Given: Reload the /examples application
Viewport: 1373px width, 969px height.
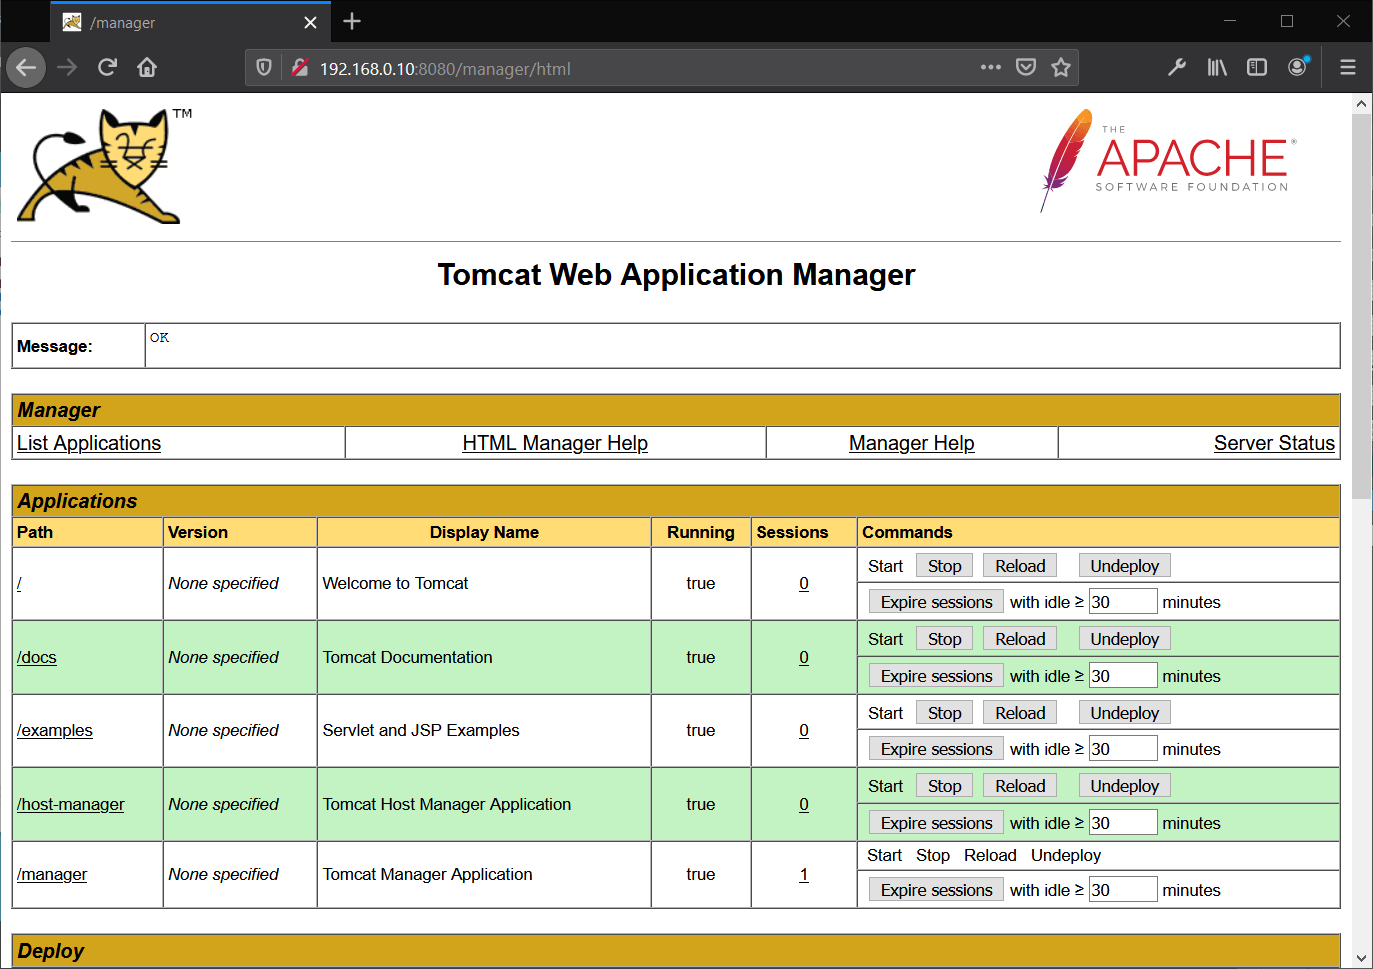Looking at the screenshot, I should [x=1020, y=713].
